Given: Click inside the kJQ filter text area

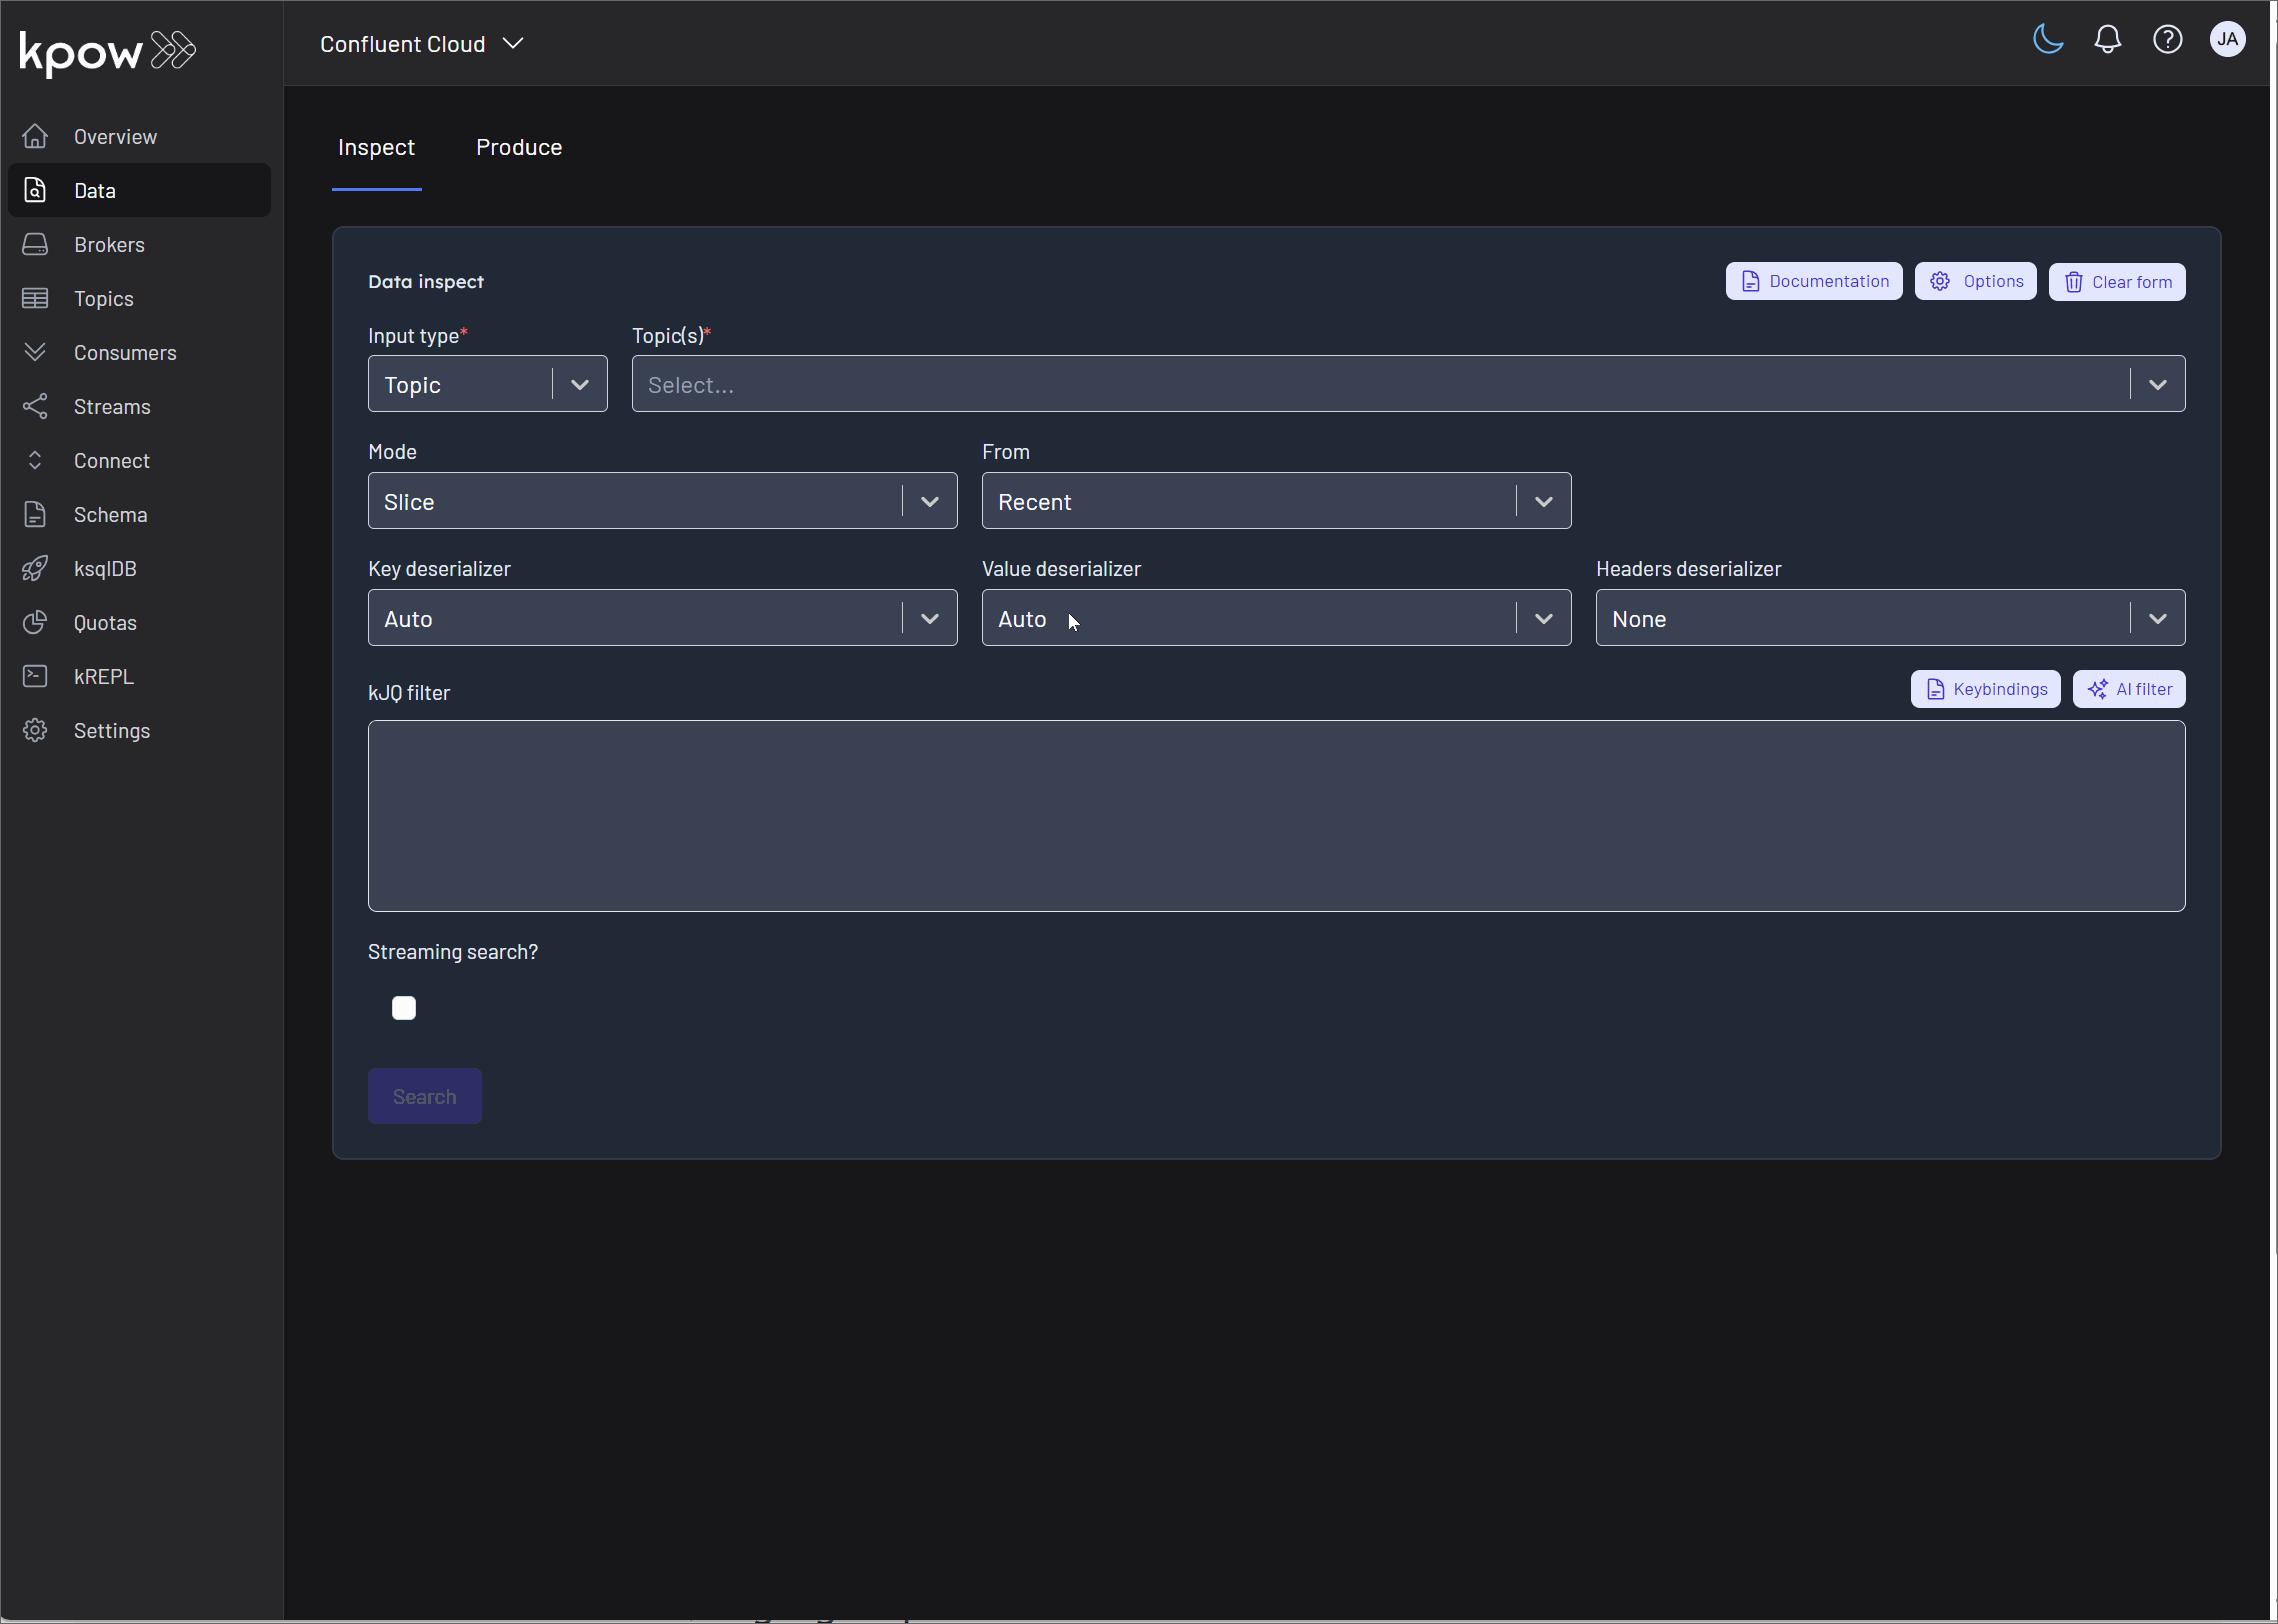Looking at the screenshot, I should click(x=1276, y=816).
